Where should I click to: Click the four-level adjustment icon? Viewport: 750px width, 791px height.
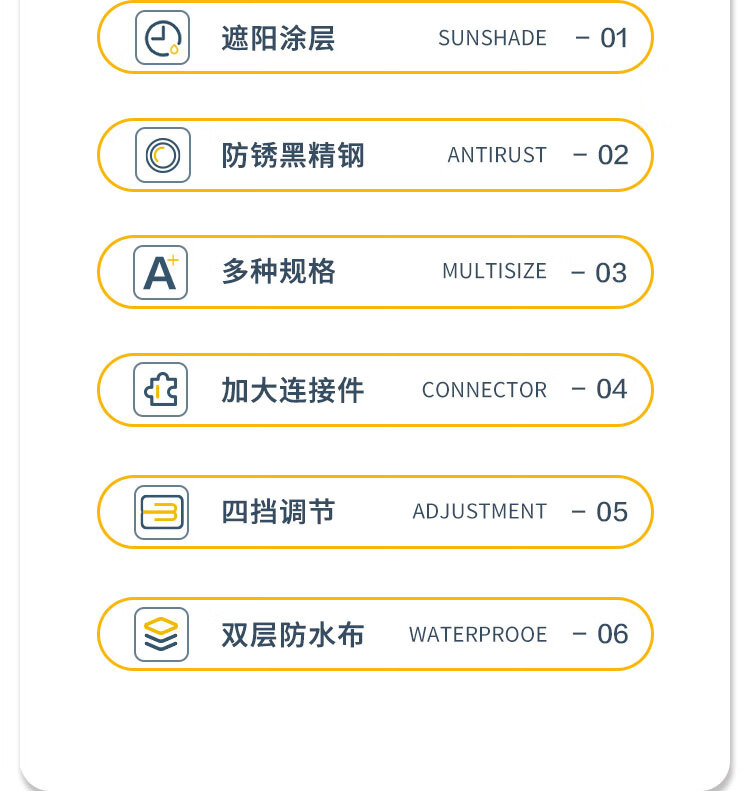pos(161,512)
